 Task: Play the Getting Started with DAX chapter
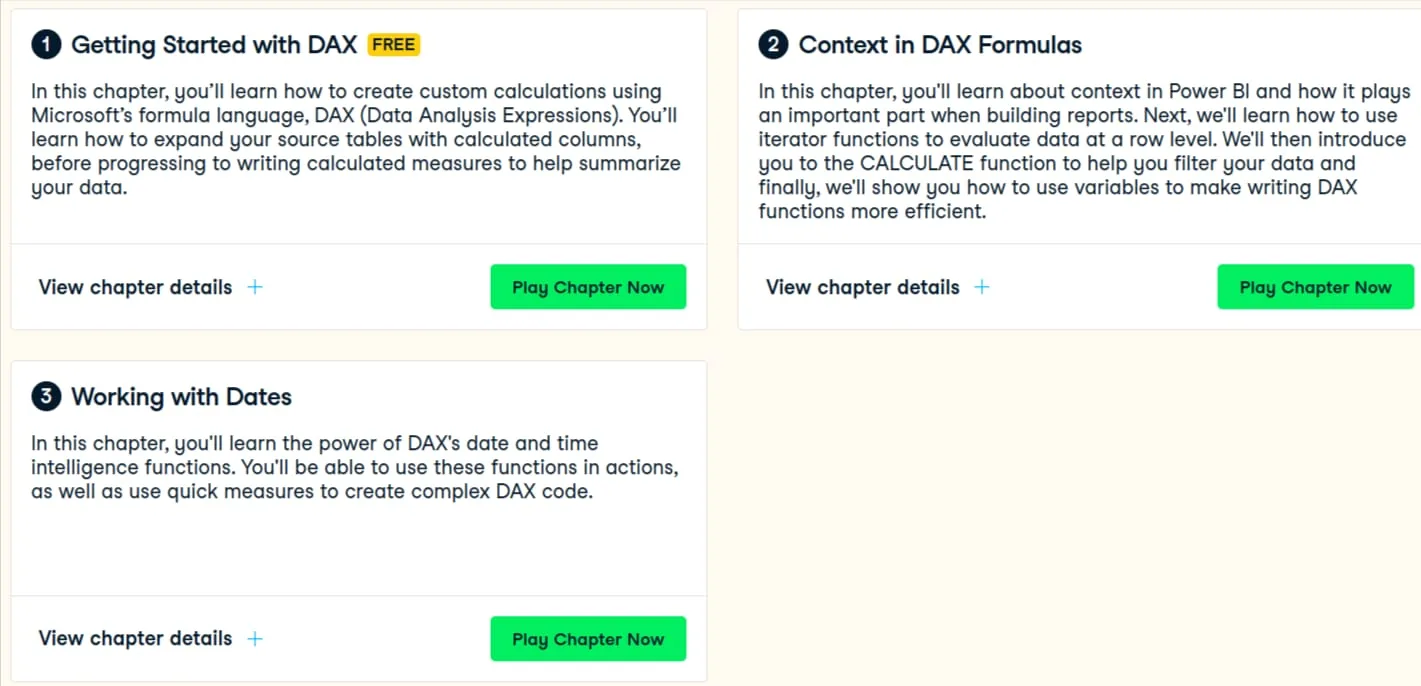pos(588,287)
